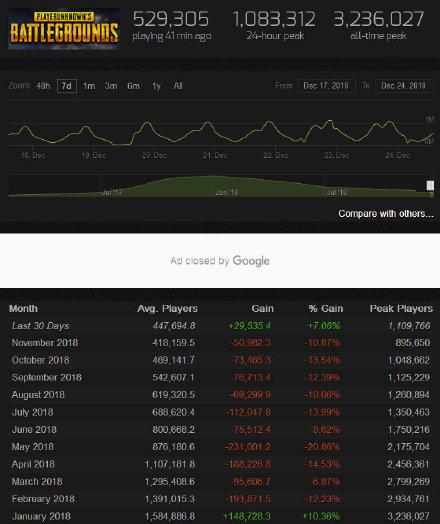Click the 1,083,312 24-hour peak figure
Viewport: 440px width, 524px height.
click(x=274, y=19)
